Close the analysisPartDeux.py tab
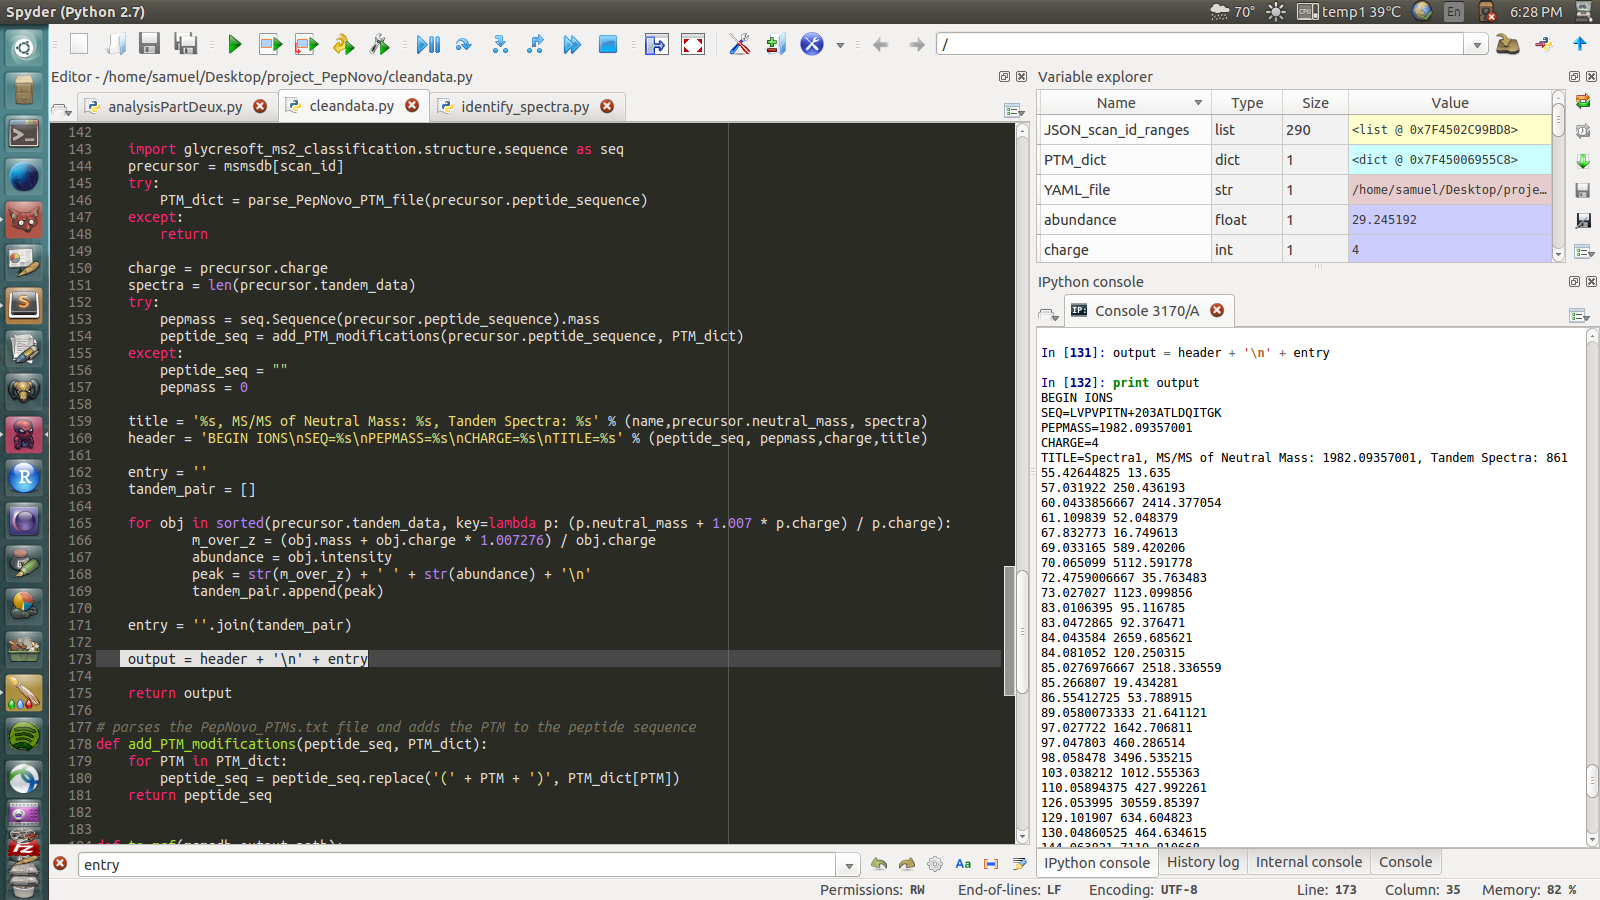This screenshot has width=1600, height=900. pos(260,106)
